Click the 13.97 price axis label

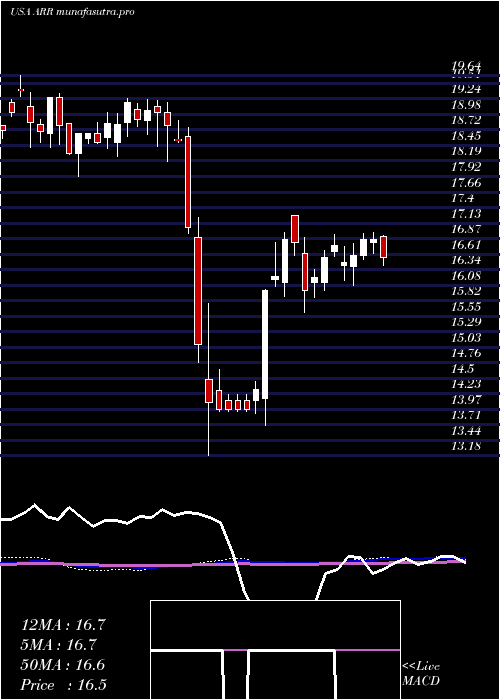466,400
